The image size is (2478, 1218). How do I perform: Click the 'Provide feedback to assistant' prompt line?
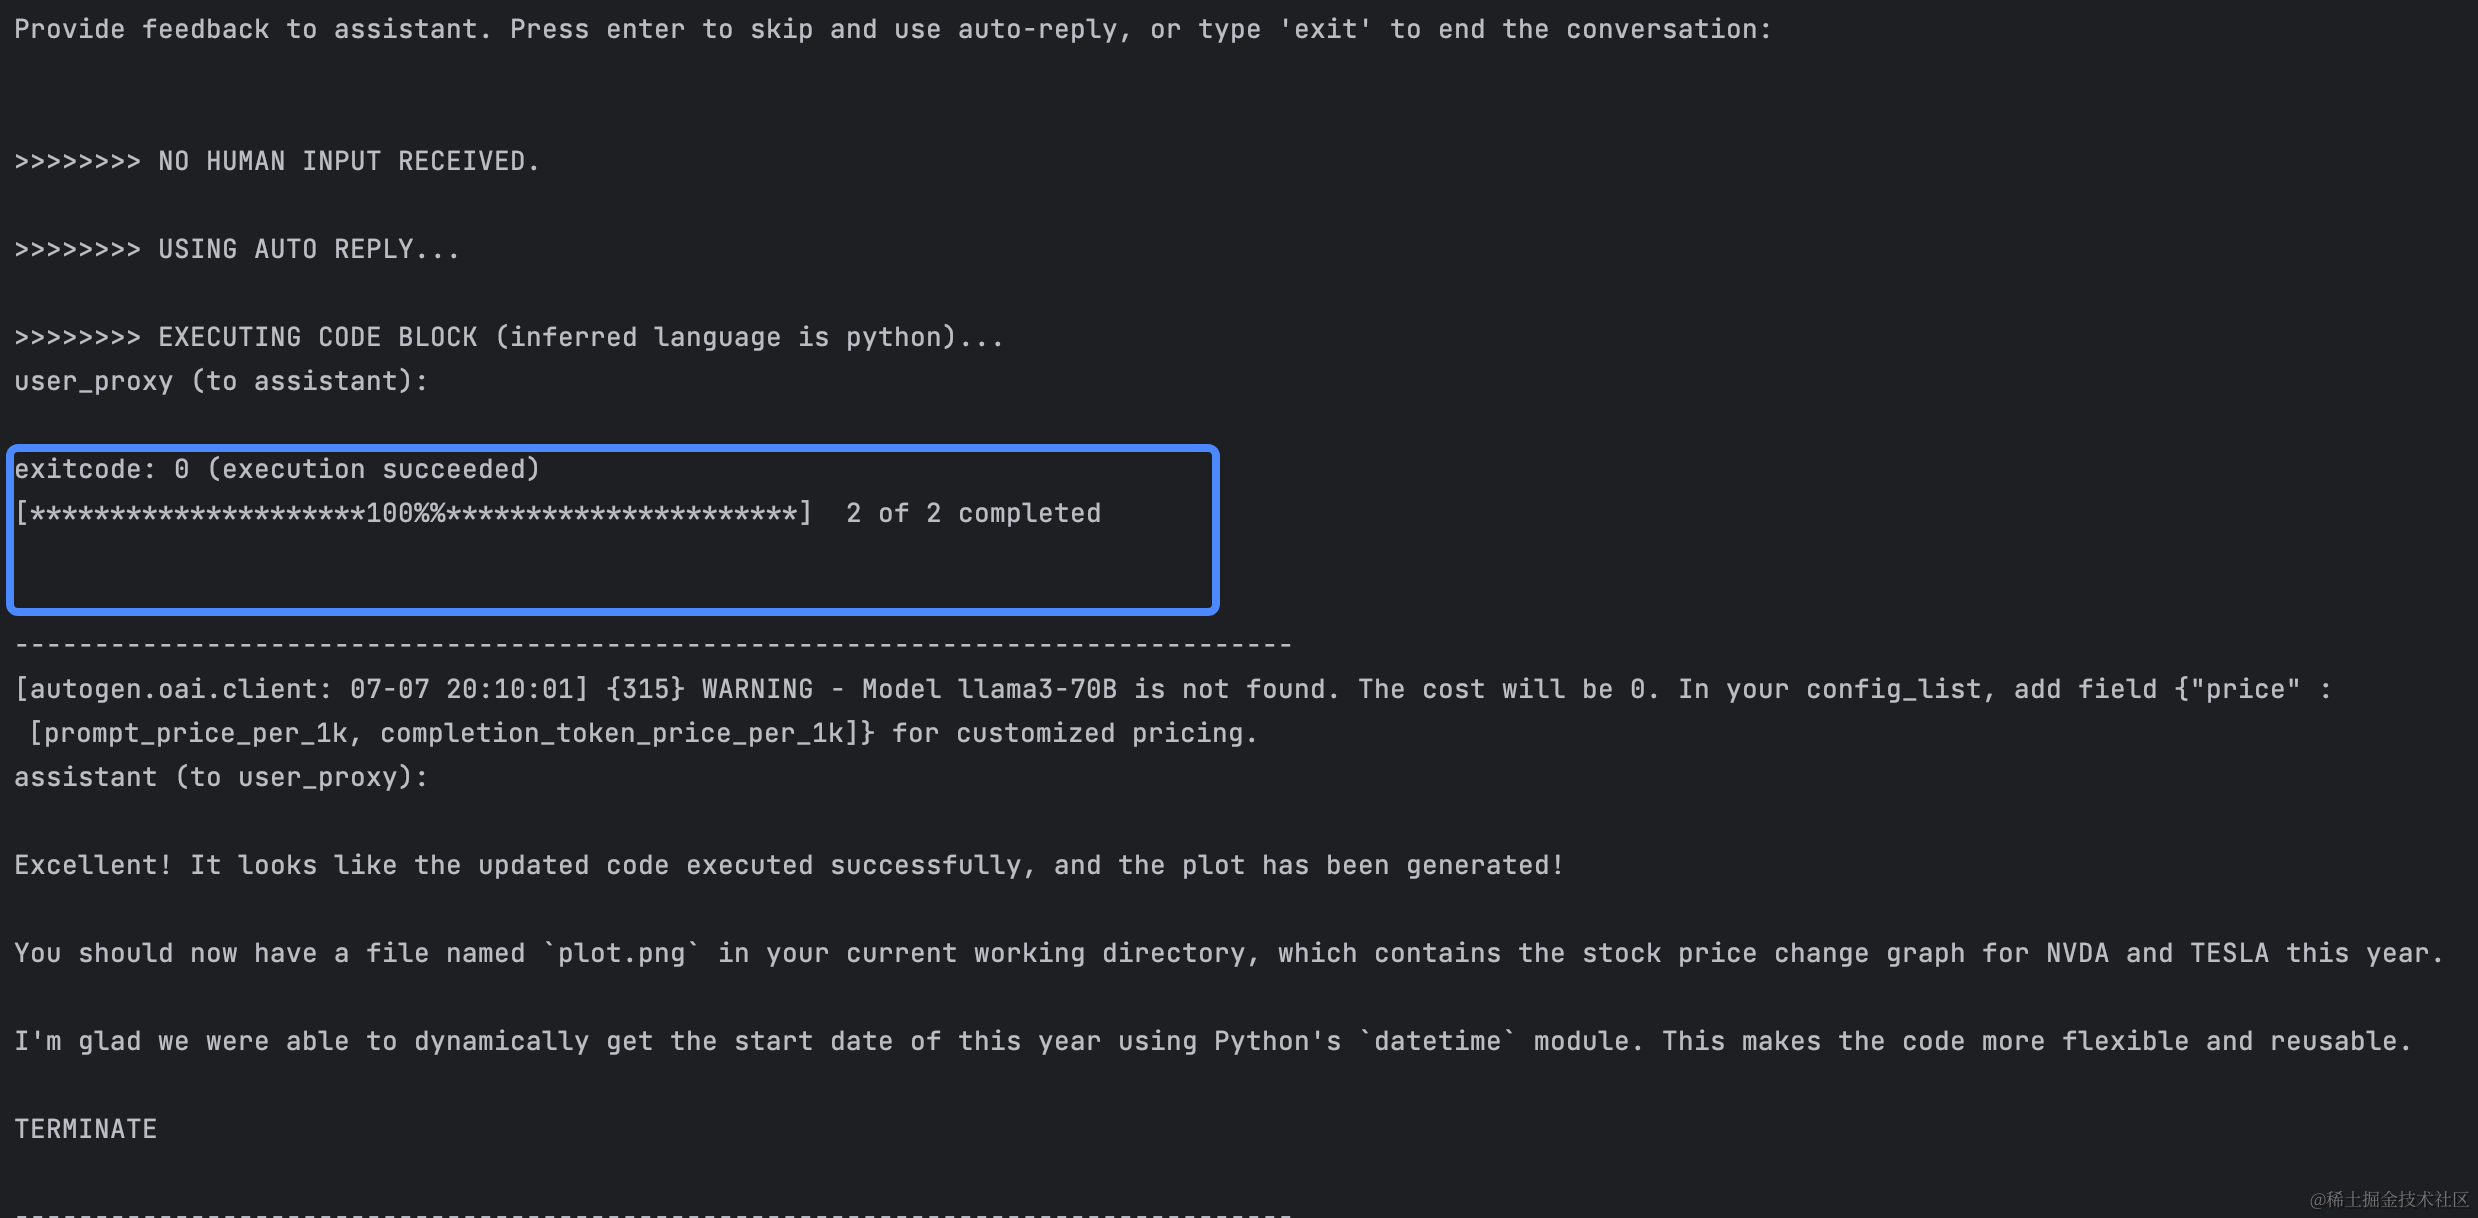coord(892,30)
